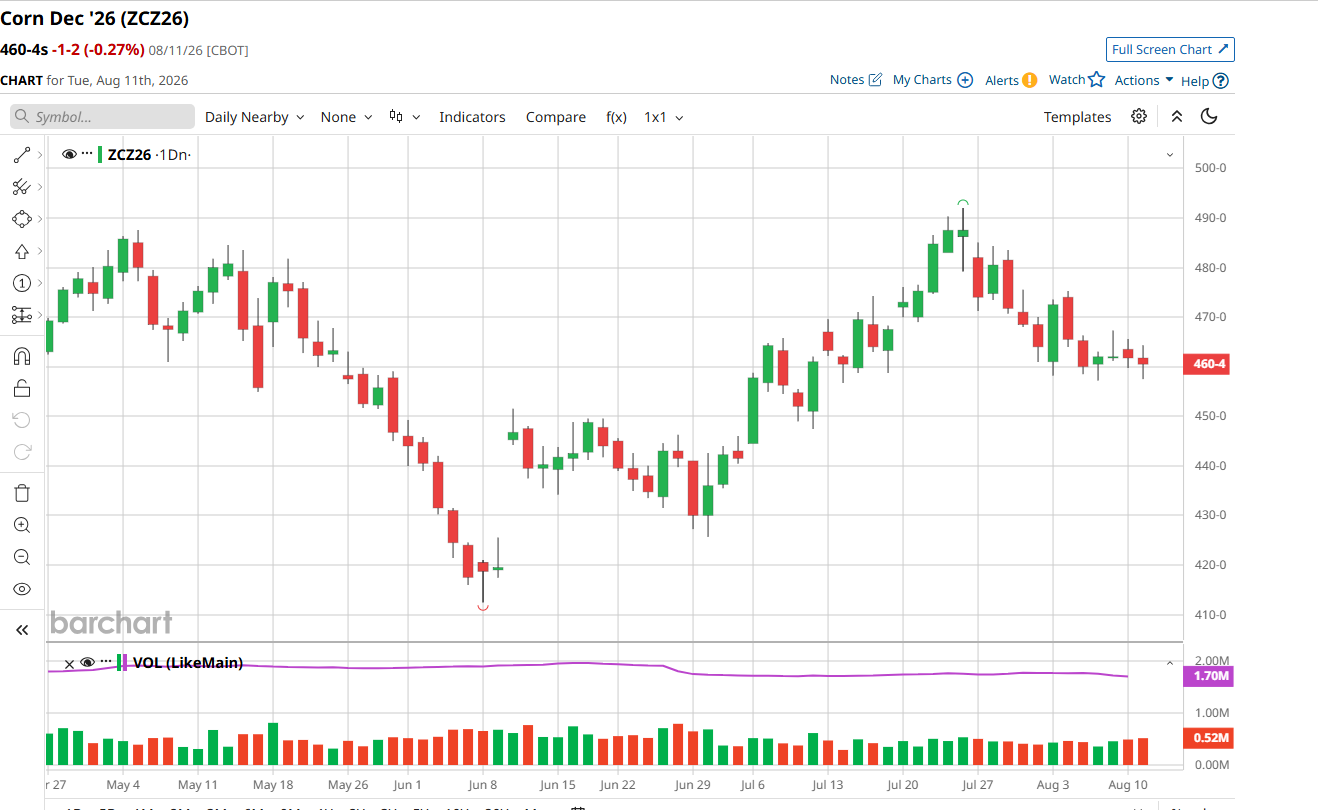
Task: Toggle visibility of all drawings
Action: [22, 589]
